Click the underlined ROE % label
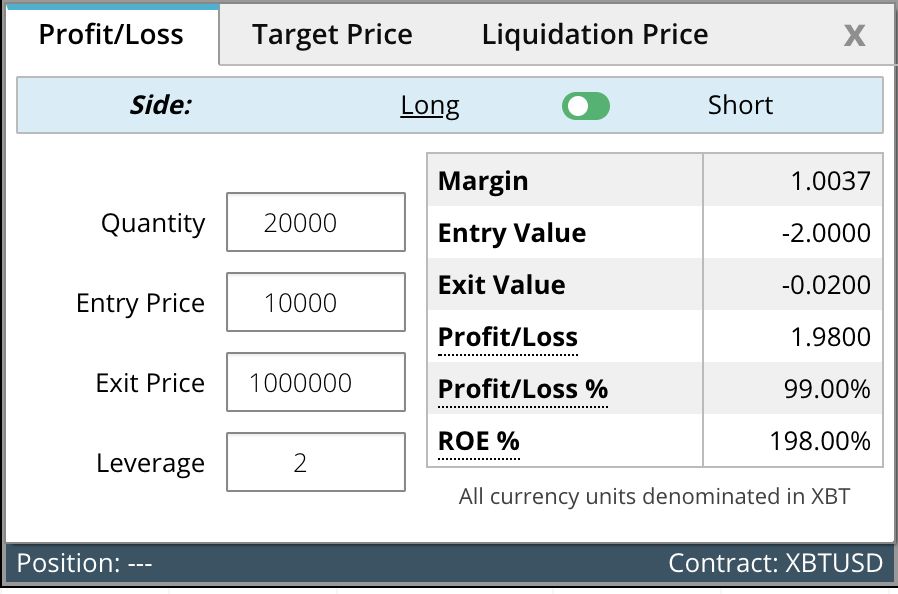The width and height of the screenshot is (898, 594). click(479, 441)
